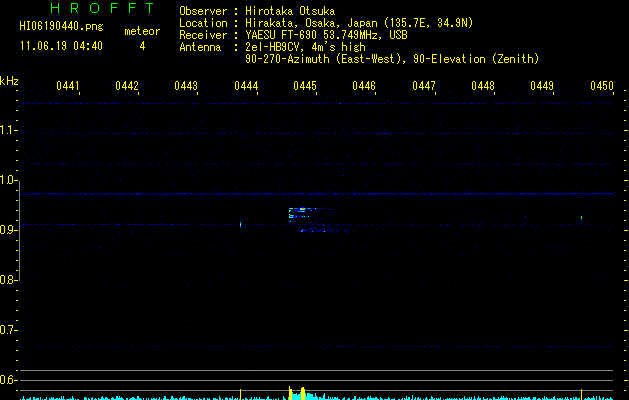The height and width of the screenshot is (400, 629).
Task: Click time marker 0450
Action: (x=602, y=86)
